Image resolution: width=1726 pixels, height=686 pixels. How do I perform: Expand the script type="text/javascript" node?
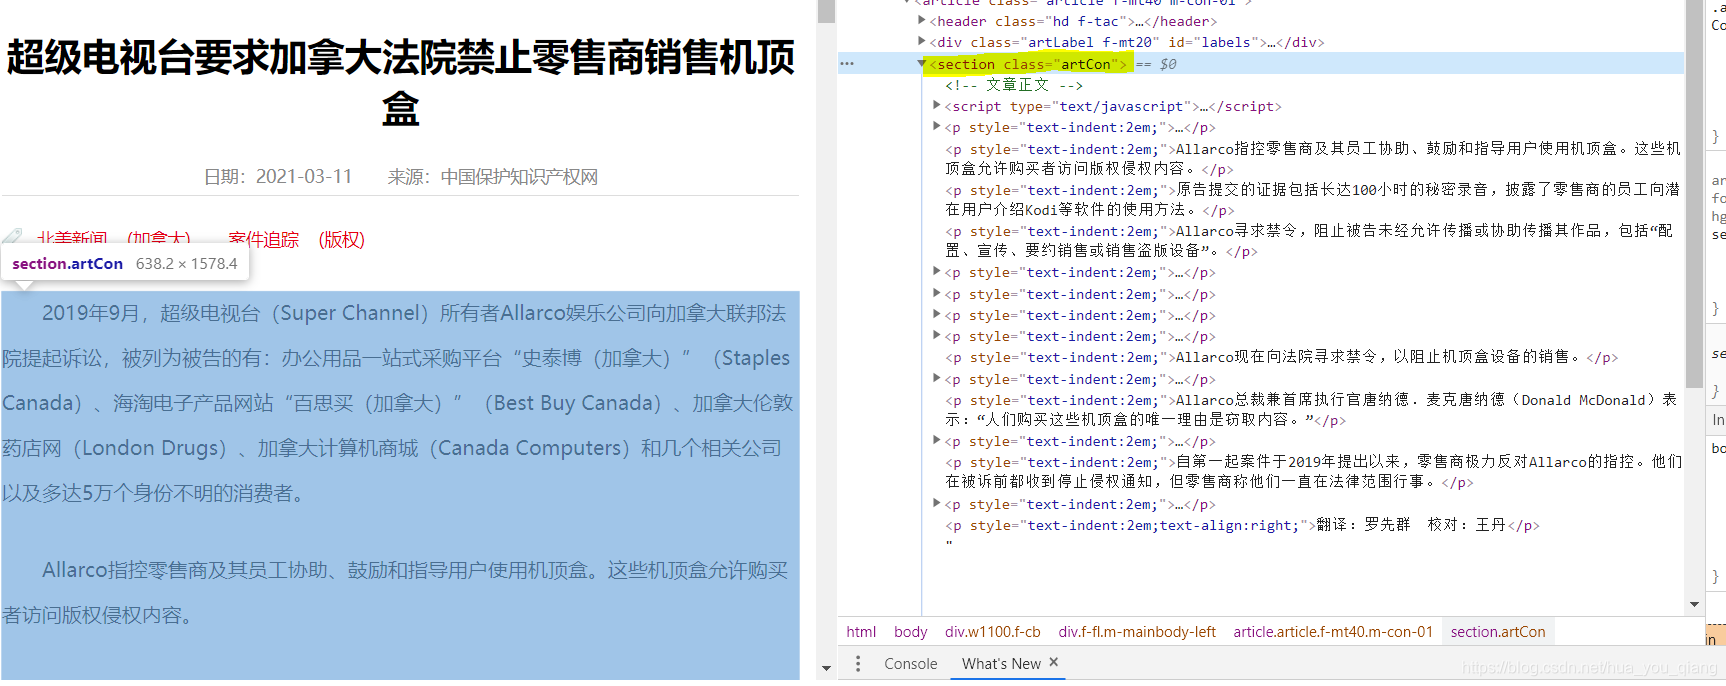click(x=936, y=105)
